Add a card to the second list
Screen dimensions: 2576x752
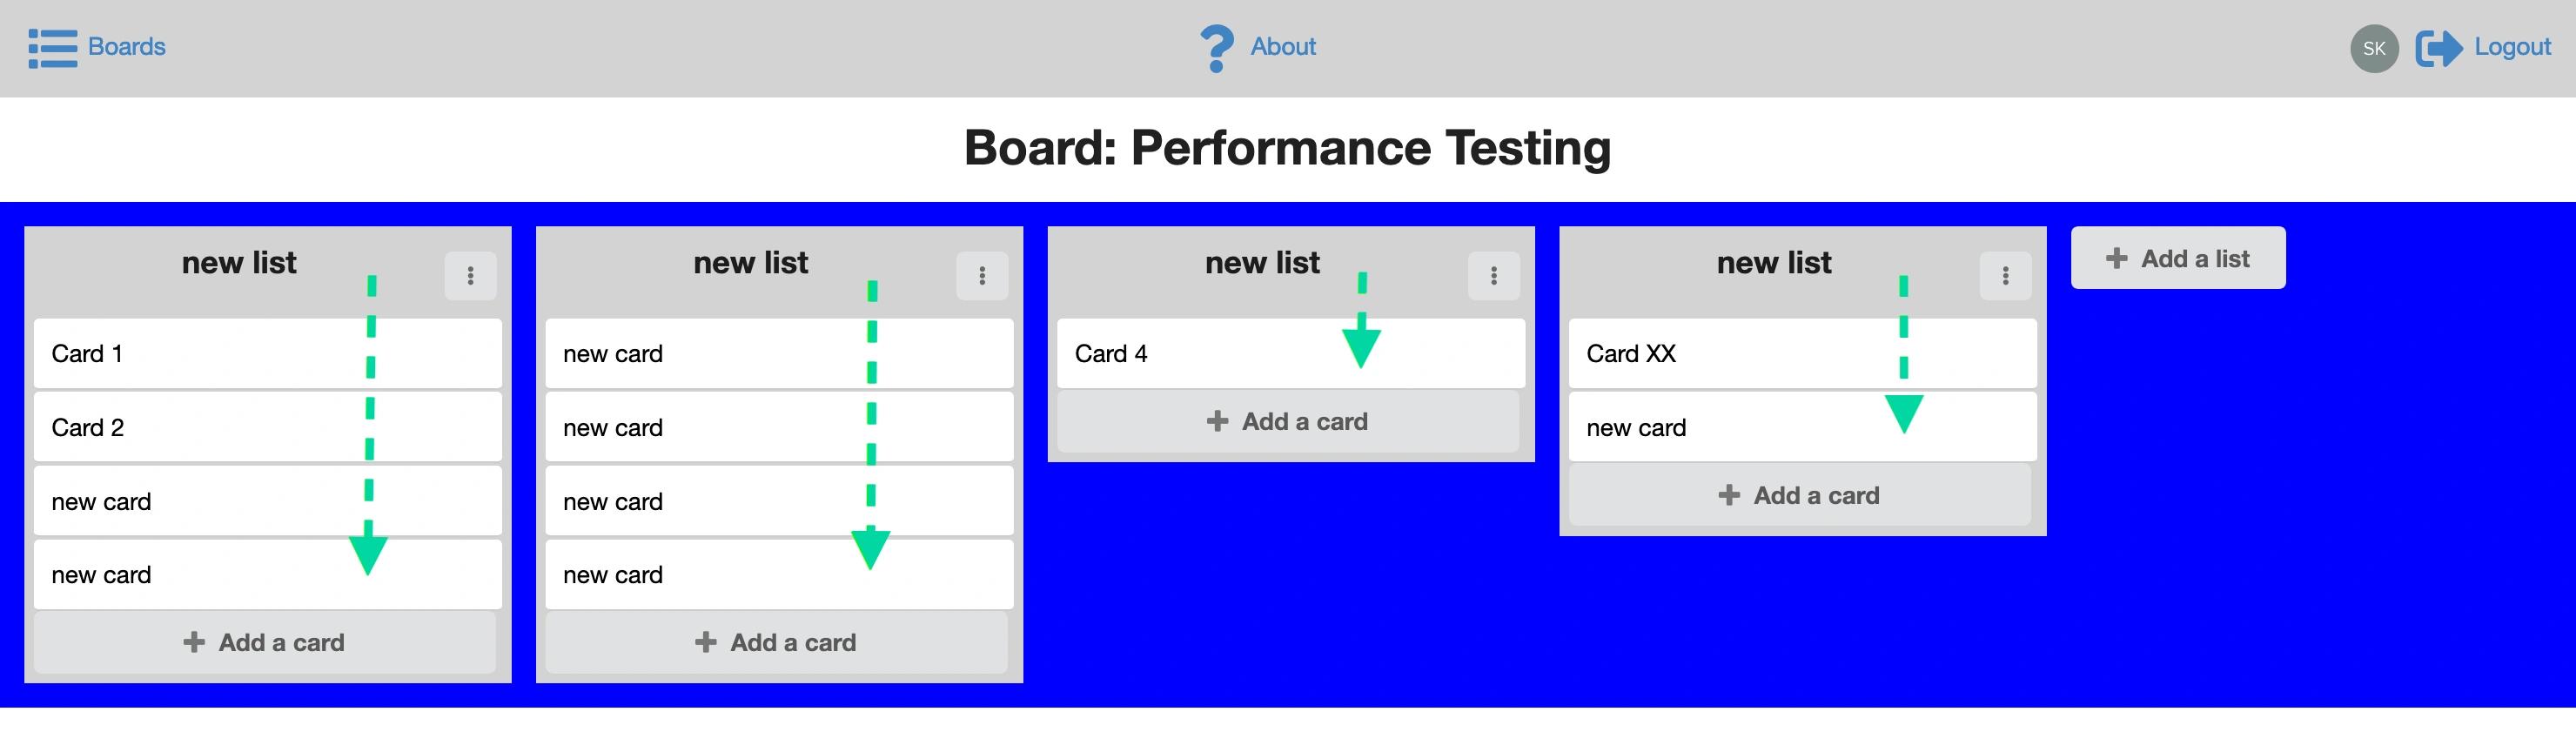click(x=776, y=642)
